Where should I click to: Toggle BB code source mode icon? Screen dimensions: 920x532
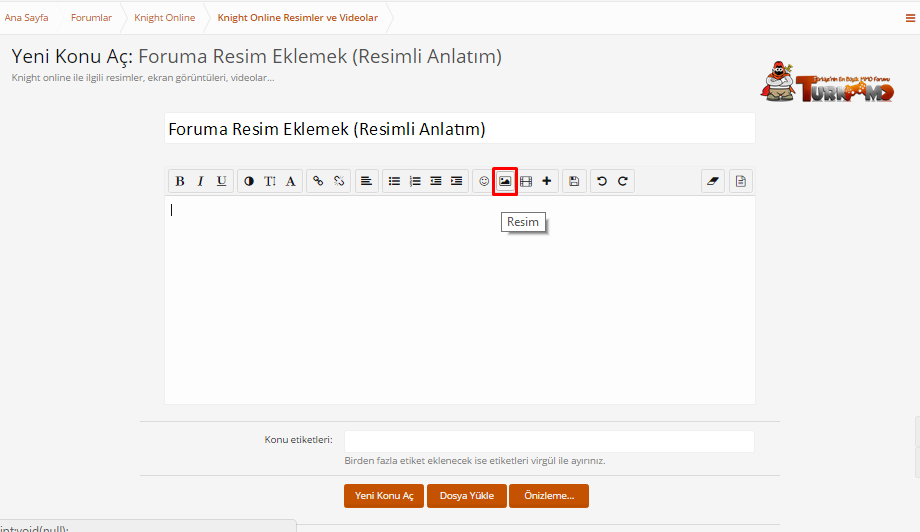[740, 181]
